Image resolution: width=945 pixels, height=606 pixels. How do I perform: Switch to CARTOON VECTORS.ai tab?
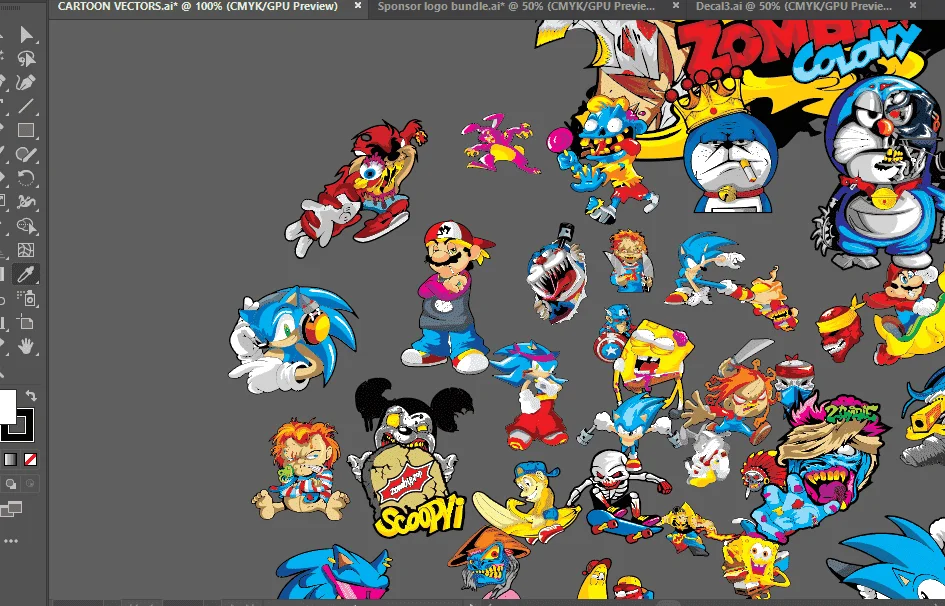pyautogui.click(x=198, y=6)
